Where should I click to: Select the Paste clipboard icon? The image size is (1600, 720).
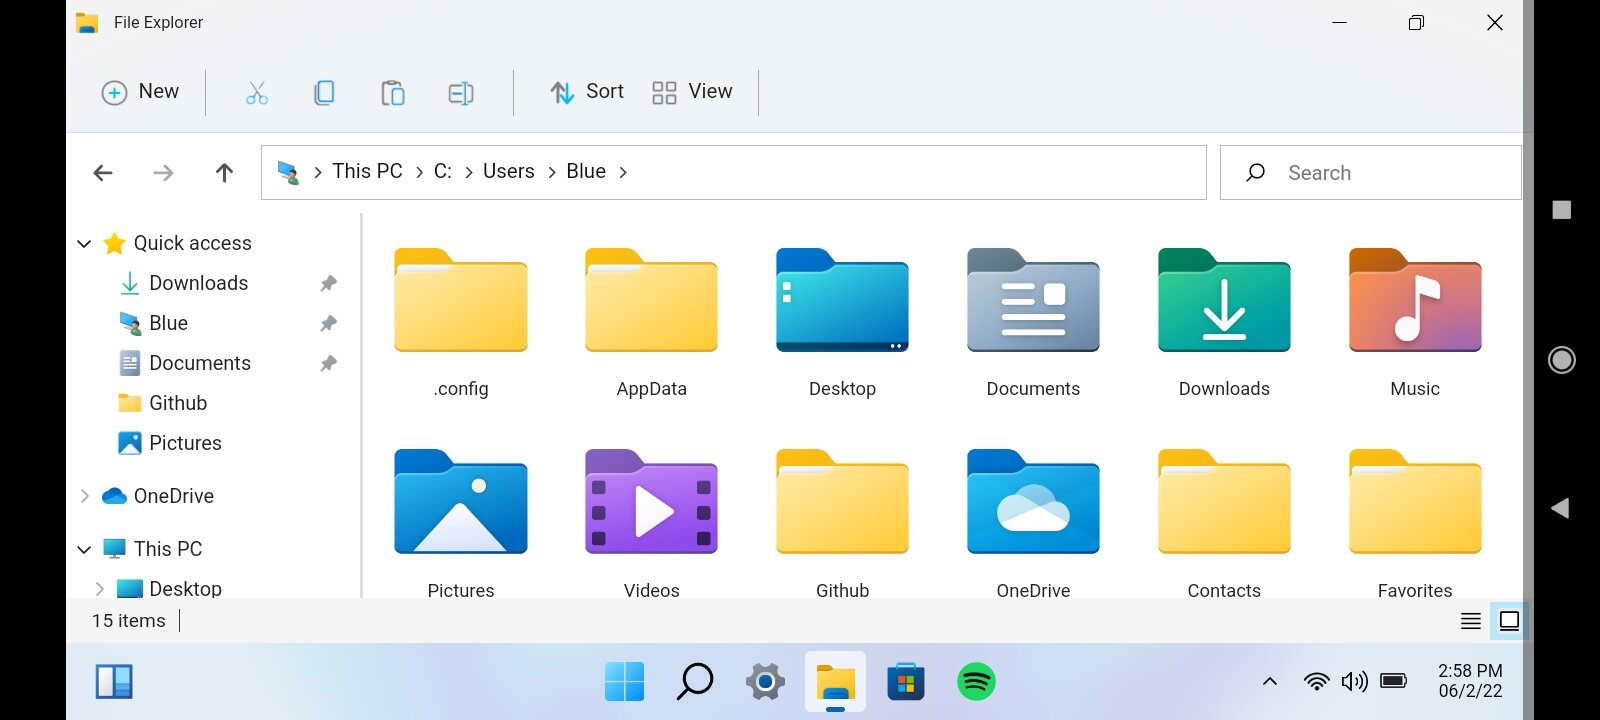click(x=392, y=93)
